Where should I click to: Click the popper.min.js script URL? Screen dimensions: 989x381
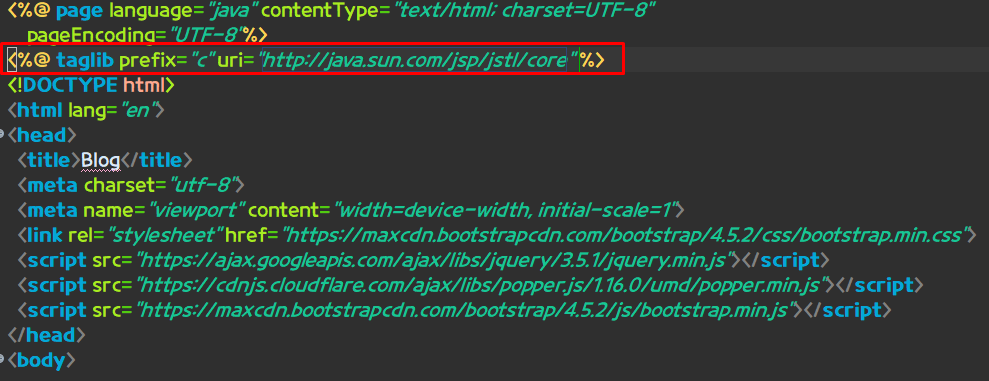[483, 285]
